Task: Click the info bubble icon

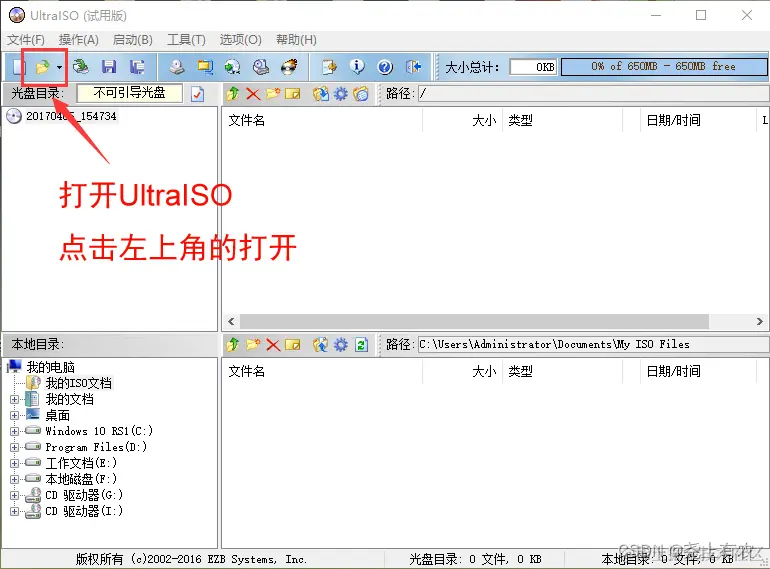Action: 357,67
